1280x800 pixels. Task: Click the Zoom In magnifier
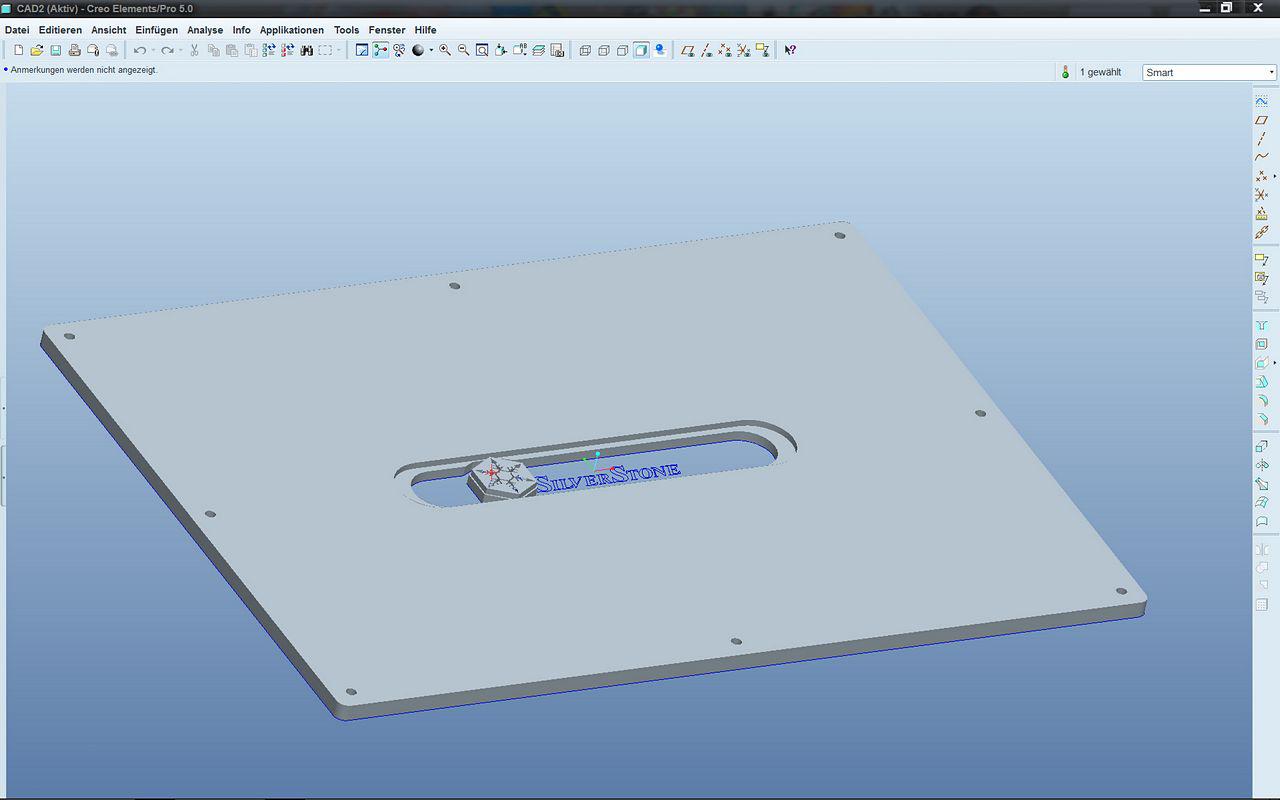445,50
